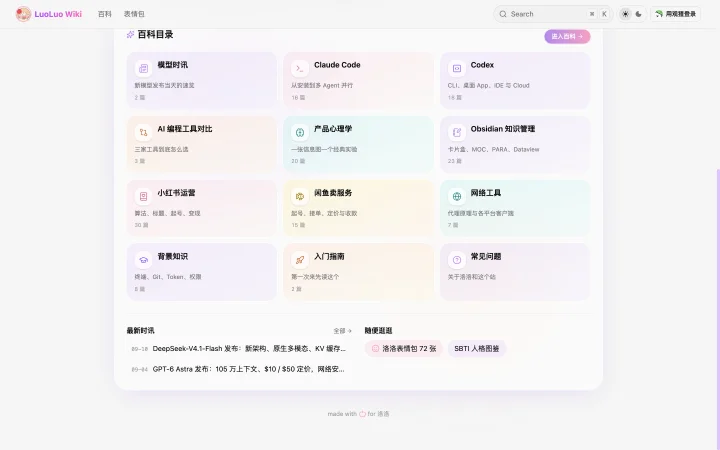The image size is (720, 450).
Task: Open the 网络工具 card title
Action: [486, 192]
